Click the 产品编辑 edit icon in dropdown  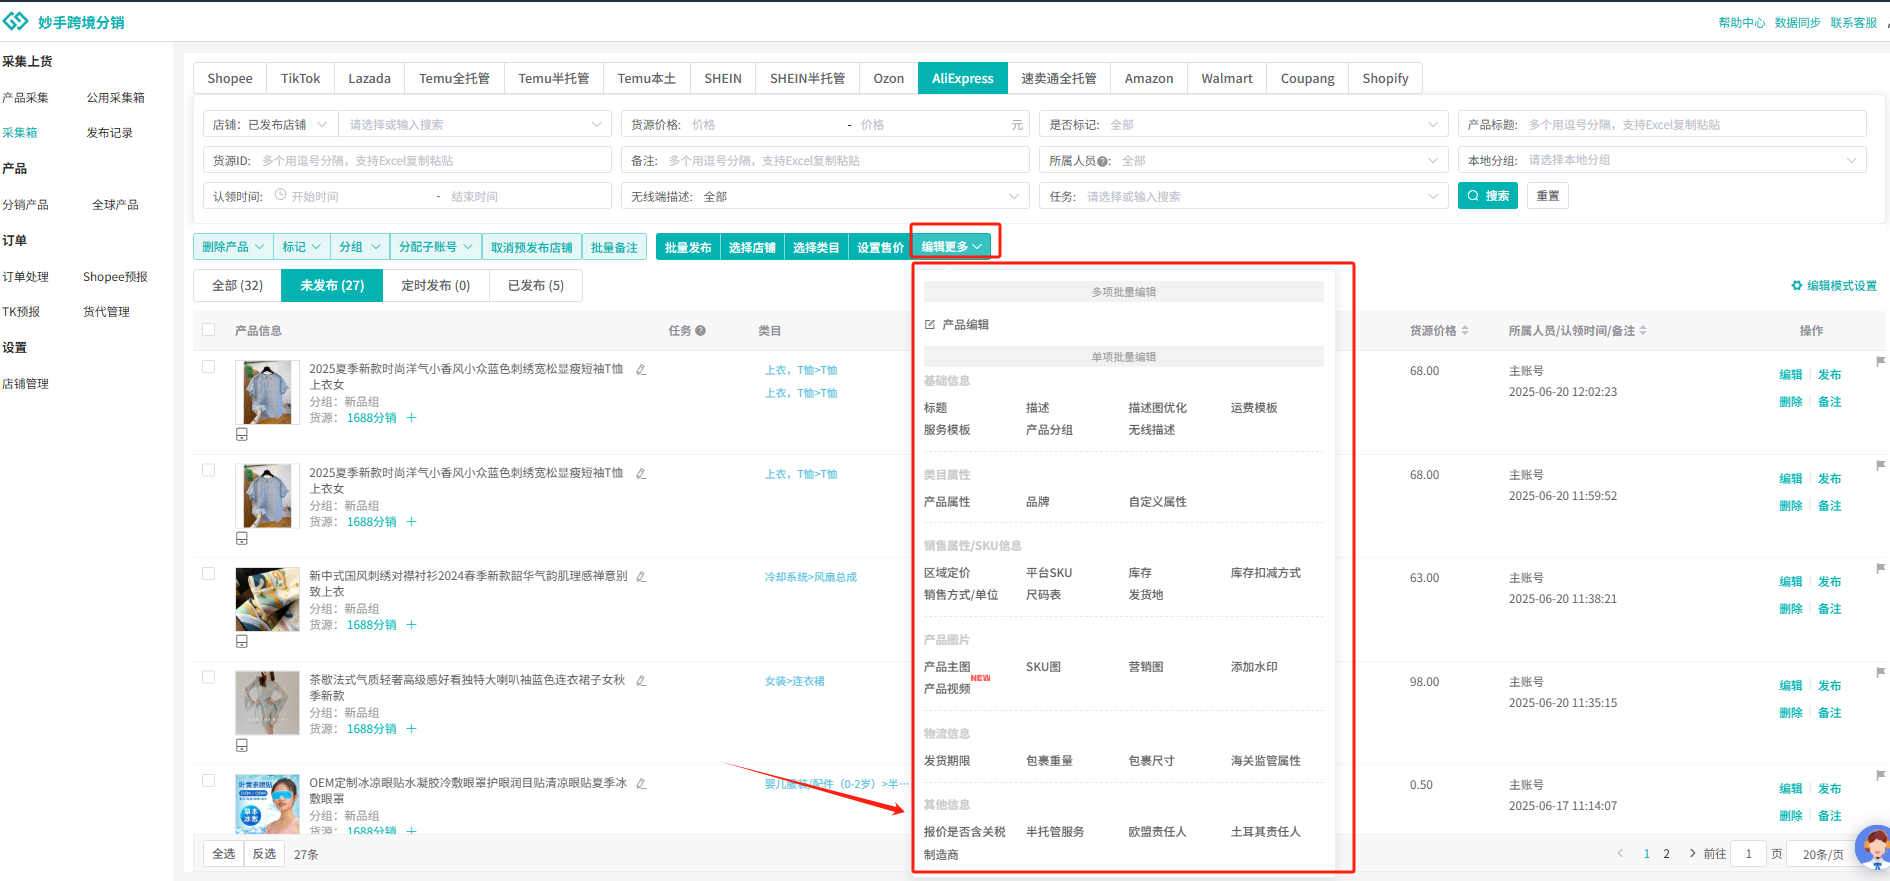click(930, 325)
